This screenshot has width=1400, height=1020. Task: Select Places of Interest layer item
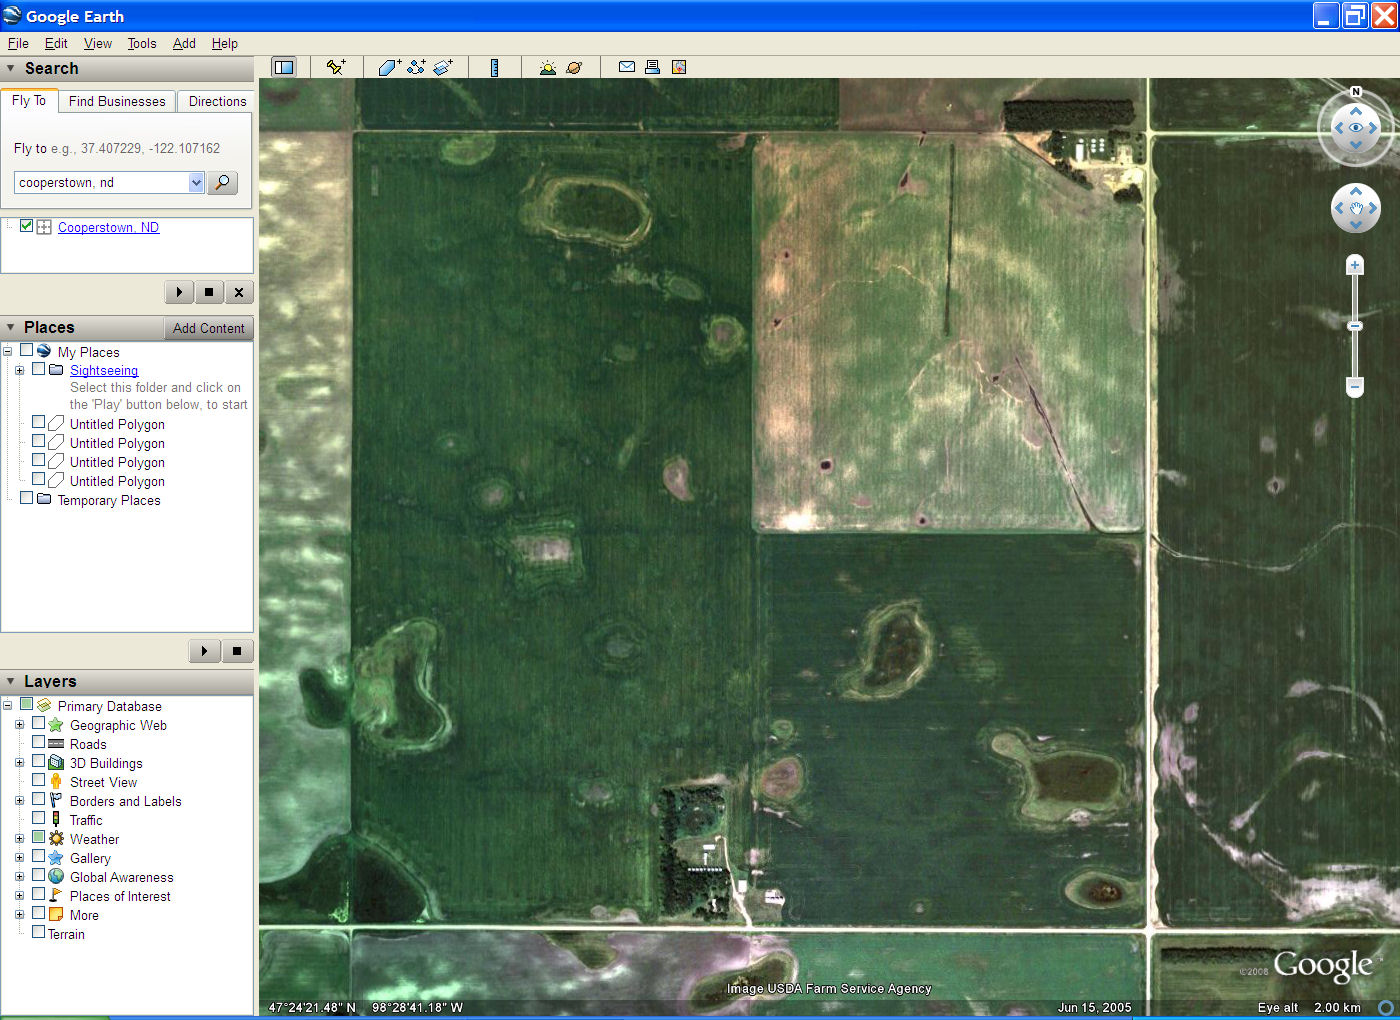click(x=120, y=896)
